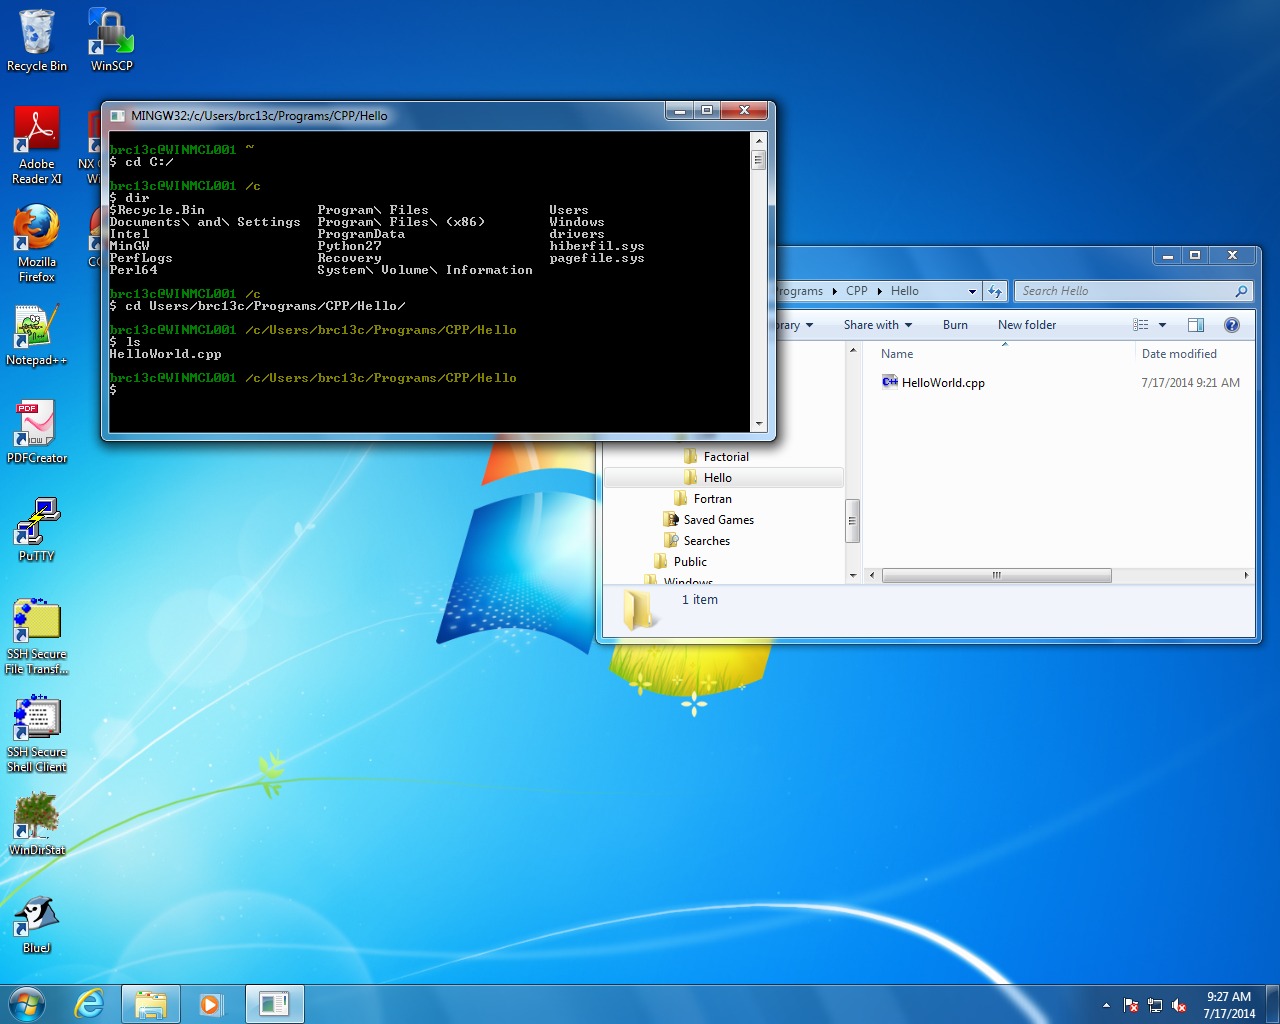
Task: Open HelloWorld.cpp from the file list
Action: point(940,382)
